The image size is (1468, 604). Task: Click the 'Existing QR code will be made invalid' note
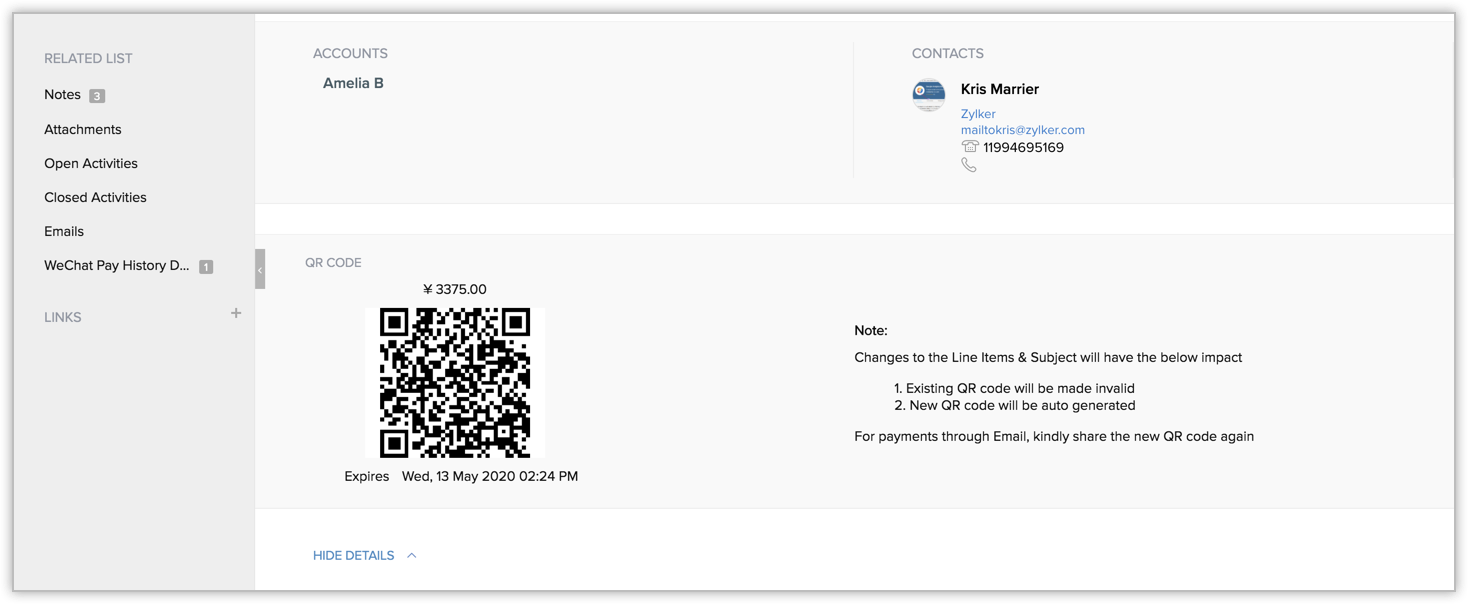coord(1014,388)
